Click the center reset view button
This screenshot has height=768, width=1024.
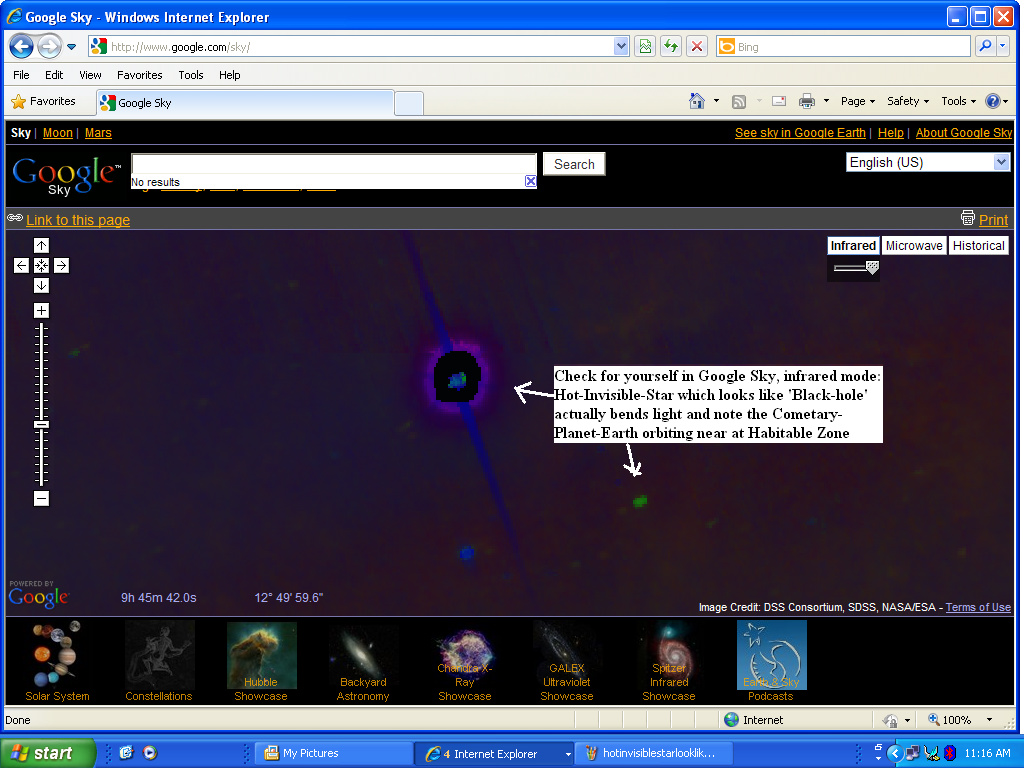pyautogui.click(x=41, y=266)
